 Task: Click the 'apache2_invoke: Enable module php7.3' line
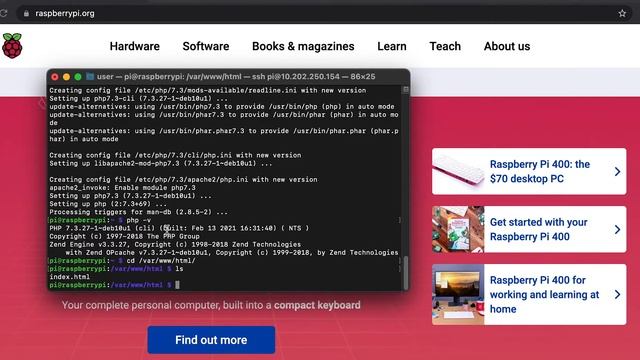point(122,188)
